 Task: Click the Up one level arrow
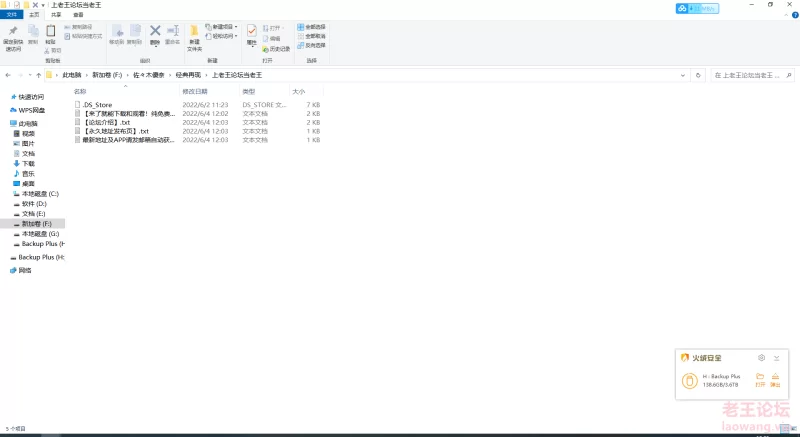tap(39, 75)
